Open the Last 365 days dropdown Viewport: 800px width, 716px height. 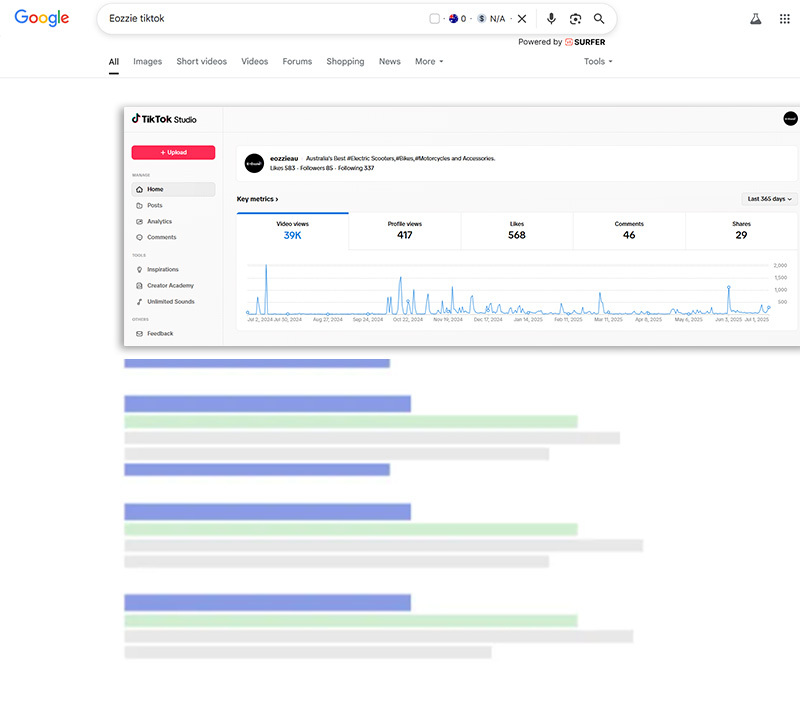769,199
